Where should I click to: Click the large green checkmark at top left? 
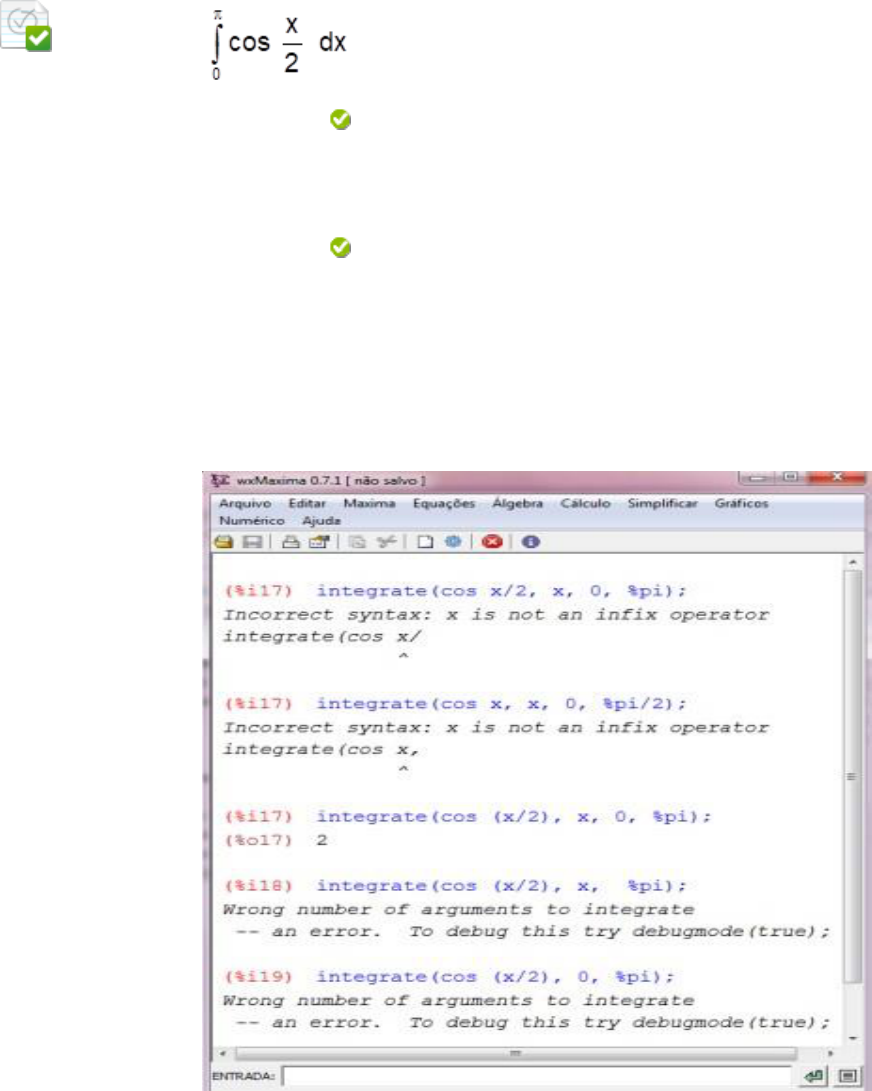tap(40, 39)
